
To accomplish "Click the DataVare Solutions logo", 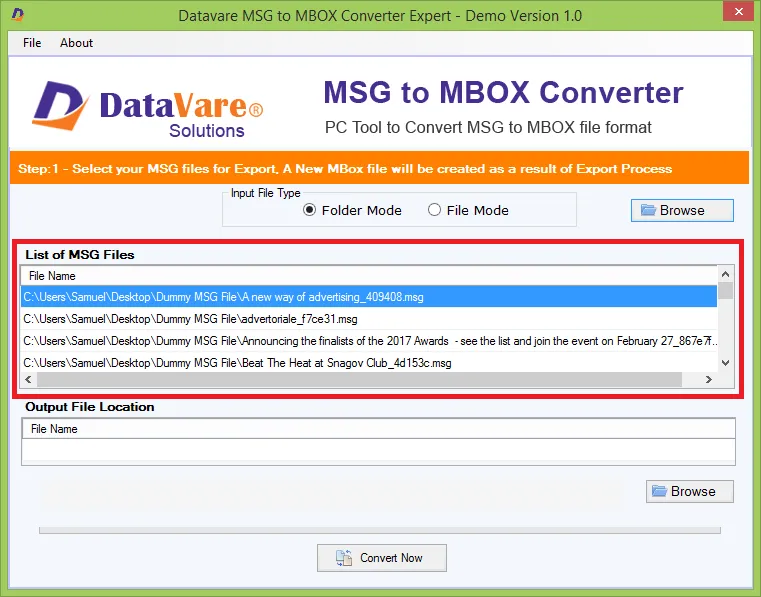I will (148, 109).
